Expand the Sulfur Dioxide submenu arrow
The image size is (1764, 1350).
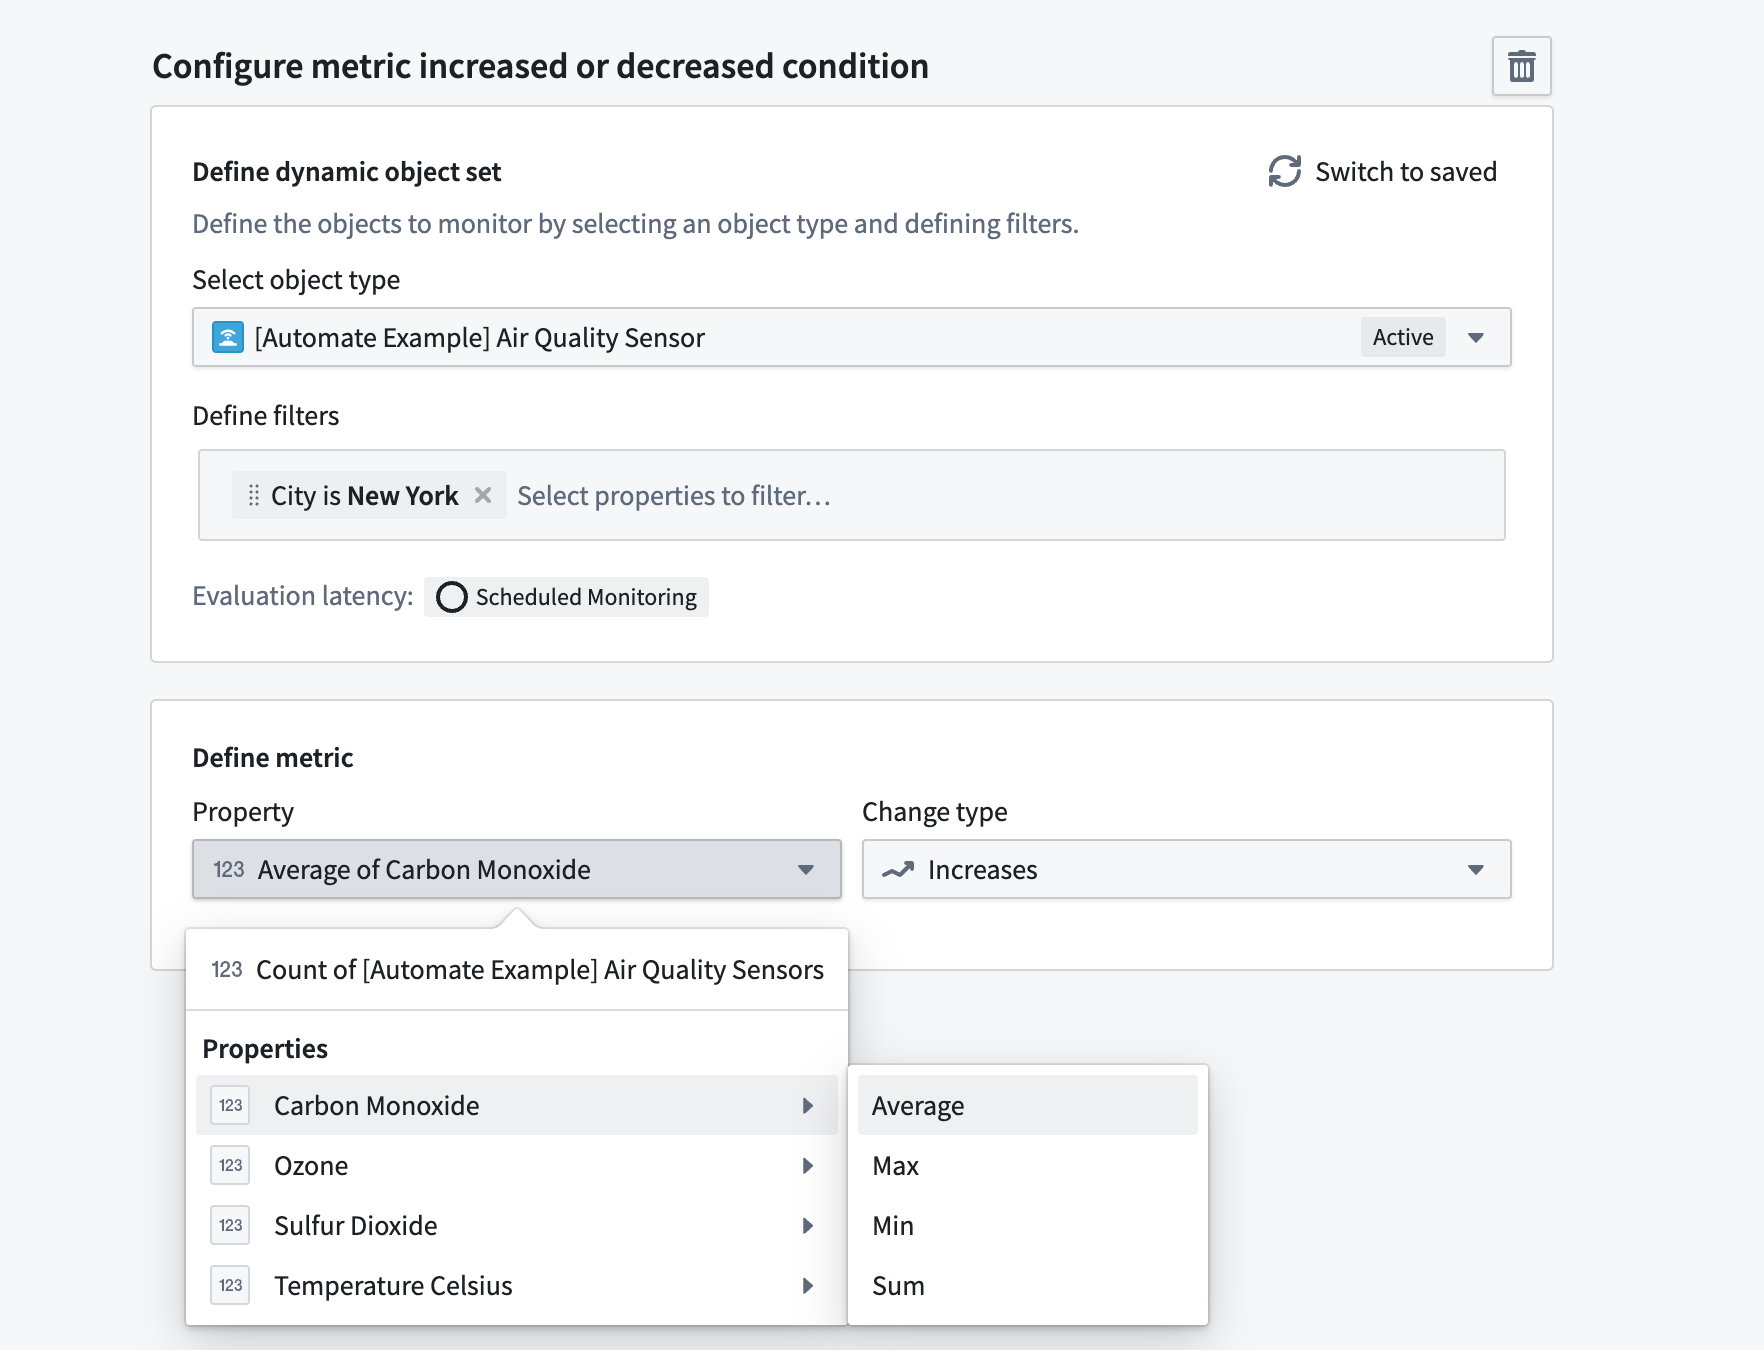tap(808, 1225)
